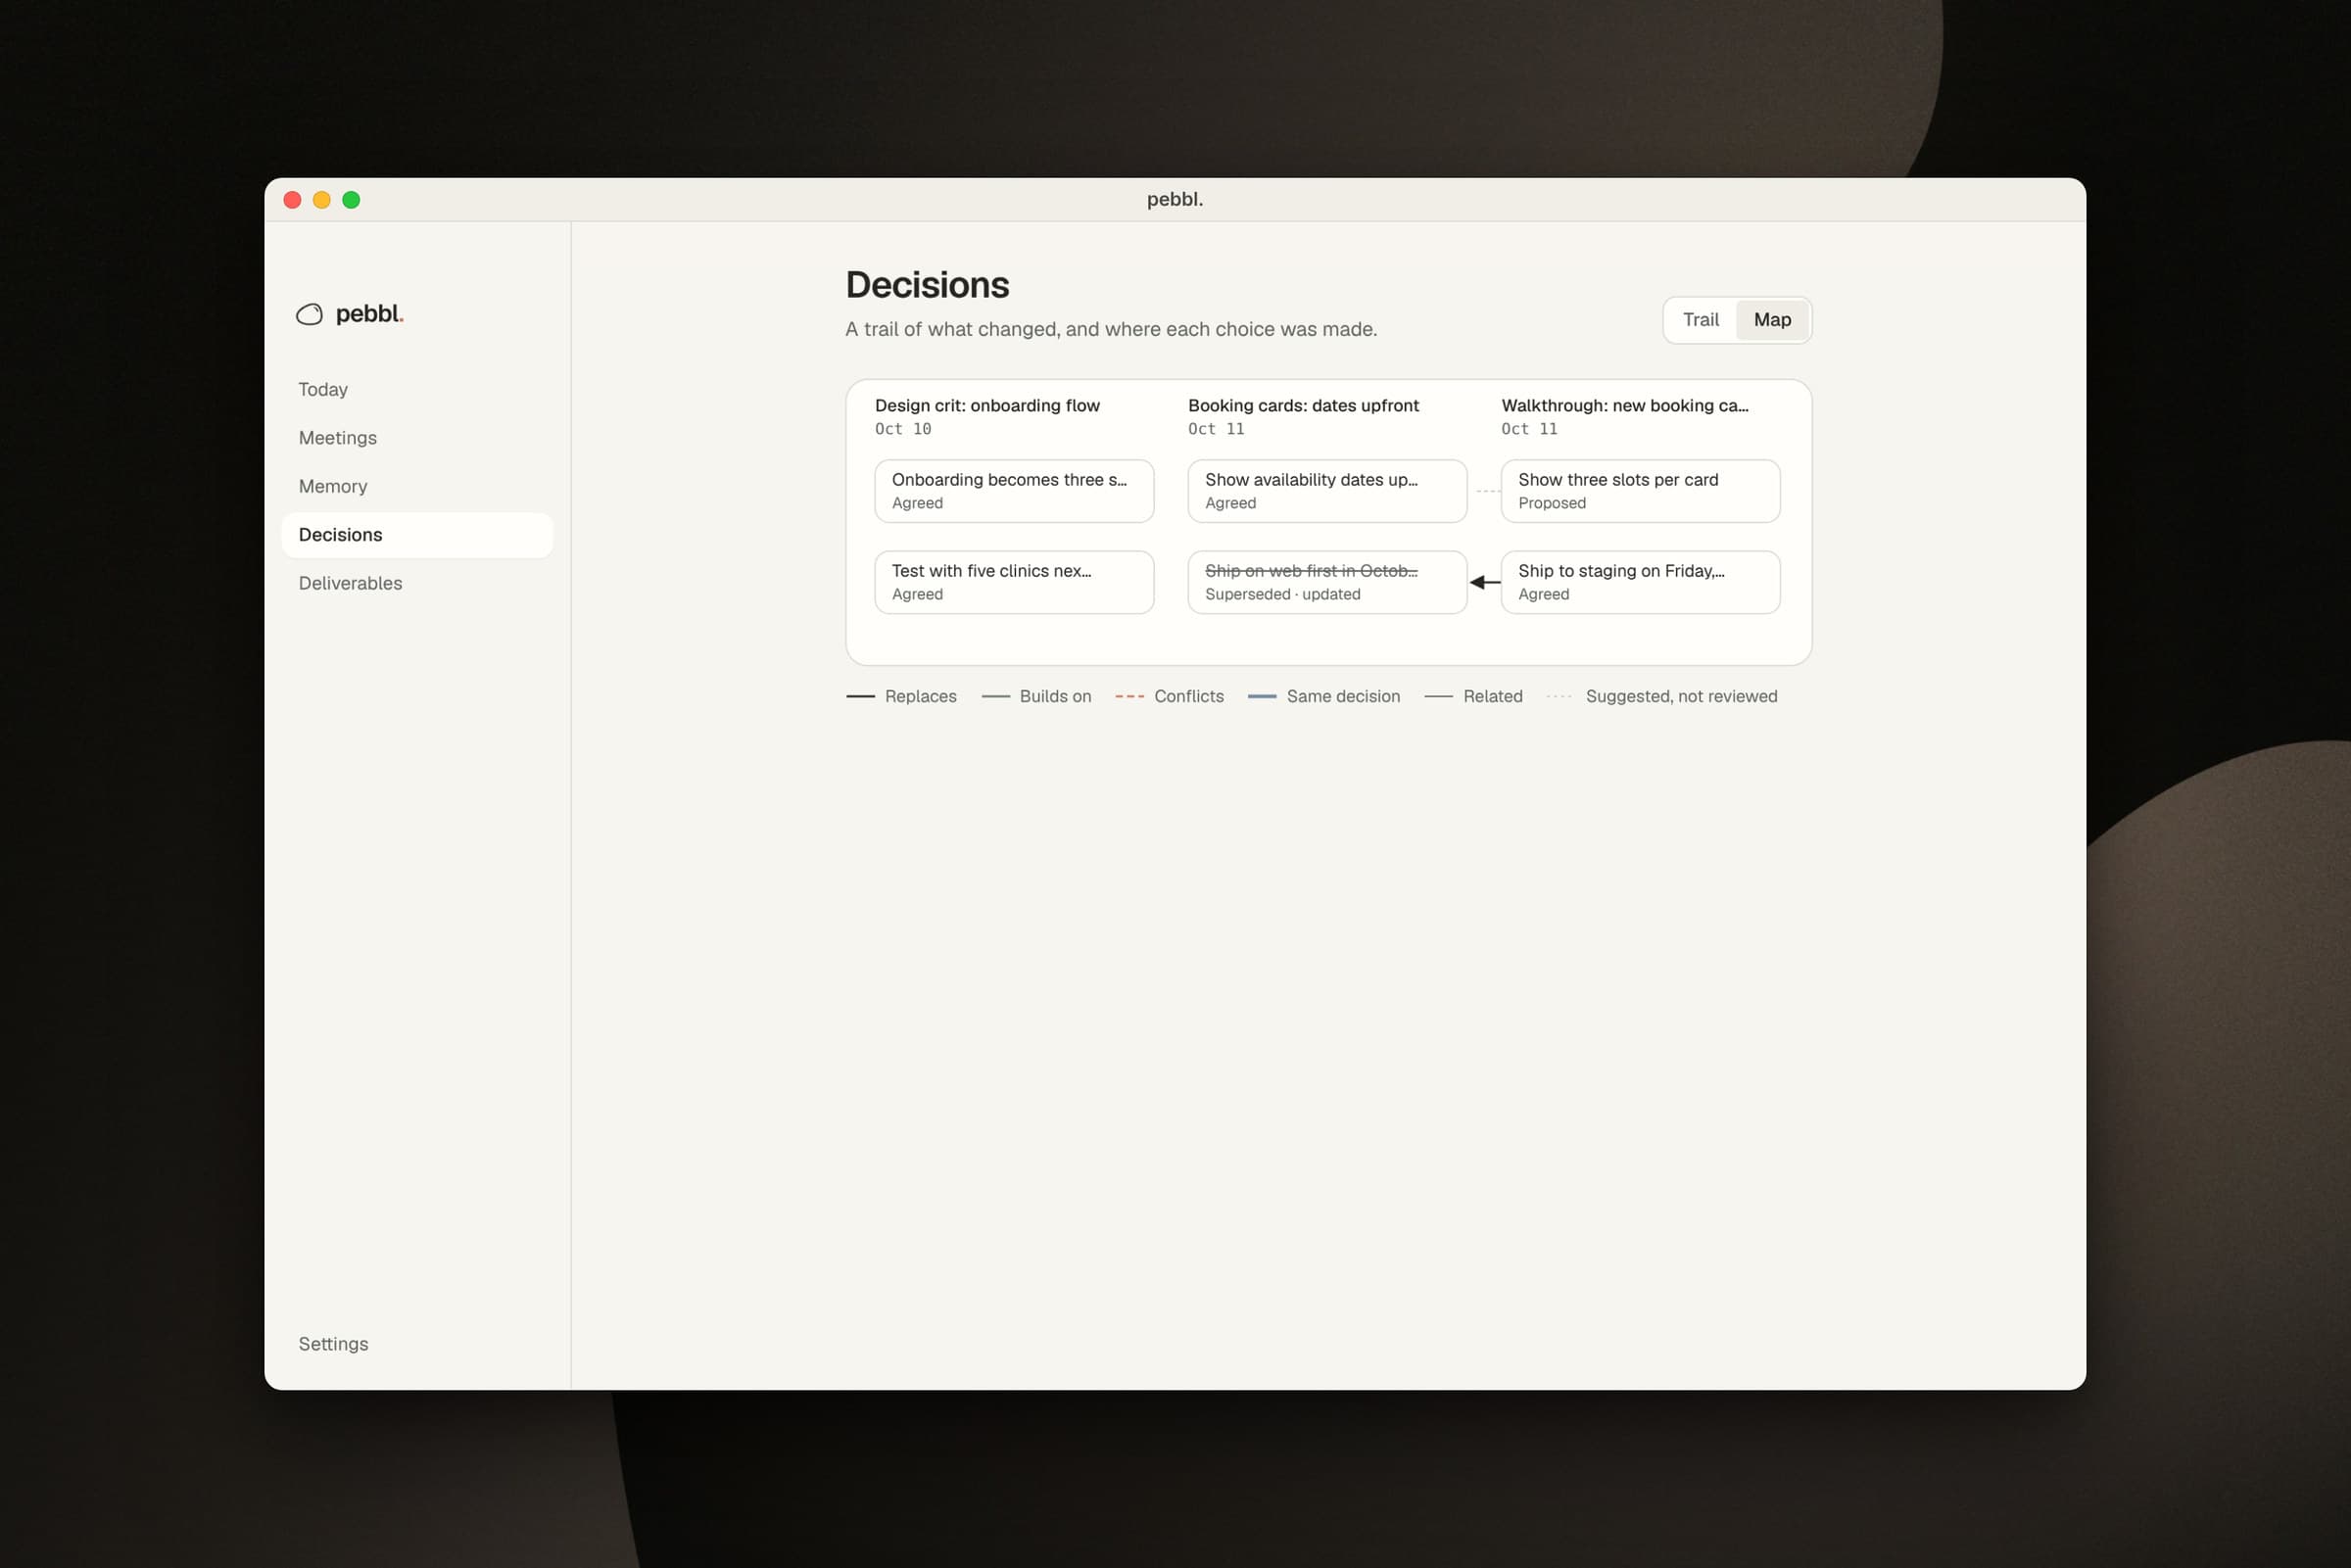This screenshot has height=1568, width=2351.
Task: Click the 'Decisions' page title
Action: tap(927, 285)
